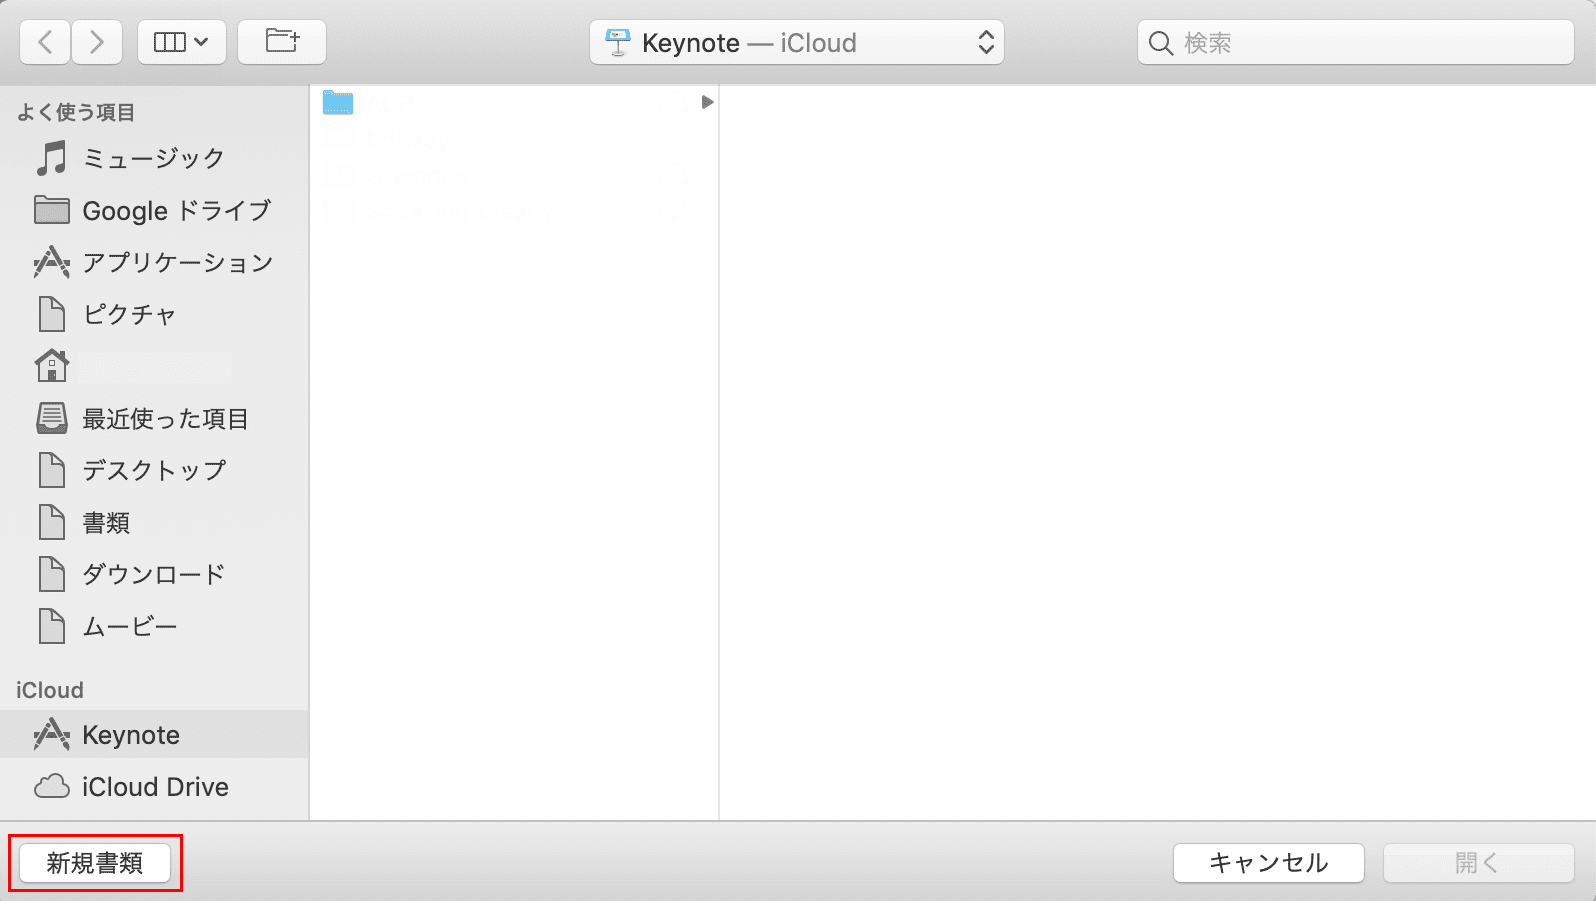Click the ダウンロード document icon
This screenshot has width=1596, height=901.
coord(52,574)
